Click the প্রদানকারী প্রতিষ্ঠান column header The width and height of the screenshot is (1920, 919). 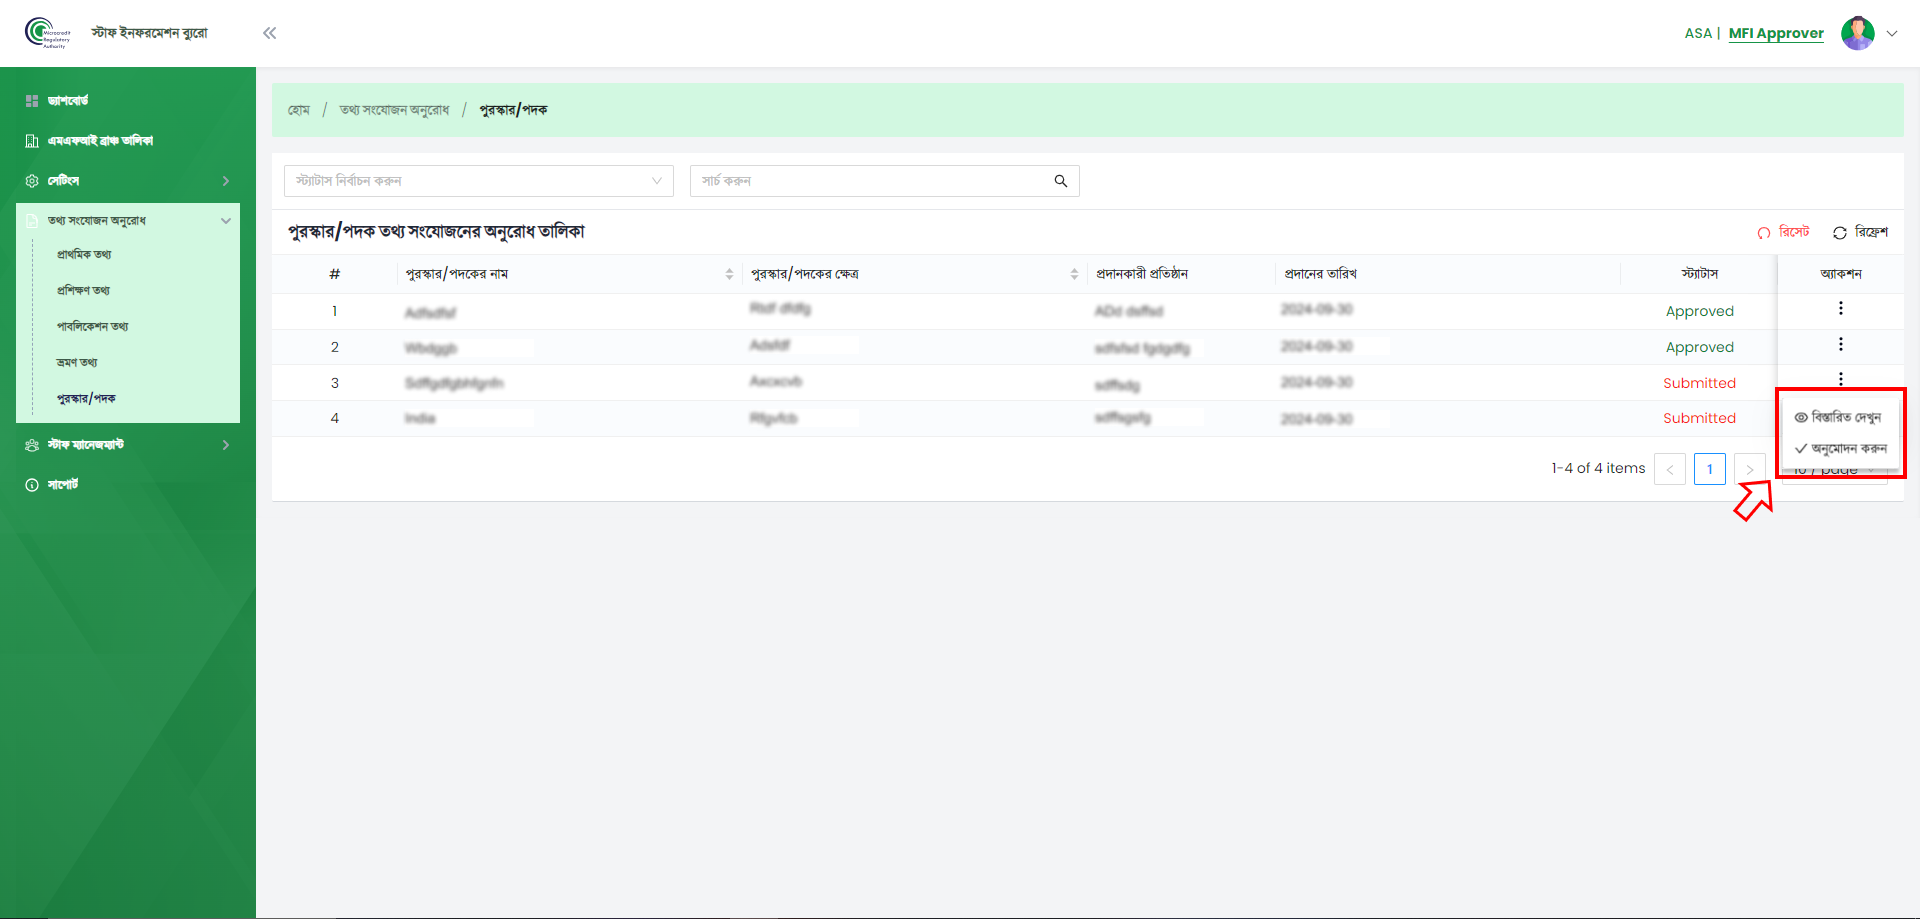(1142, 274)
